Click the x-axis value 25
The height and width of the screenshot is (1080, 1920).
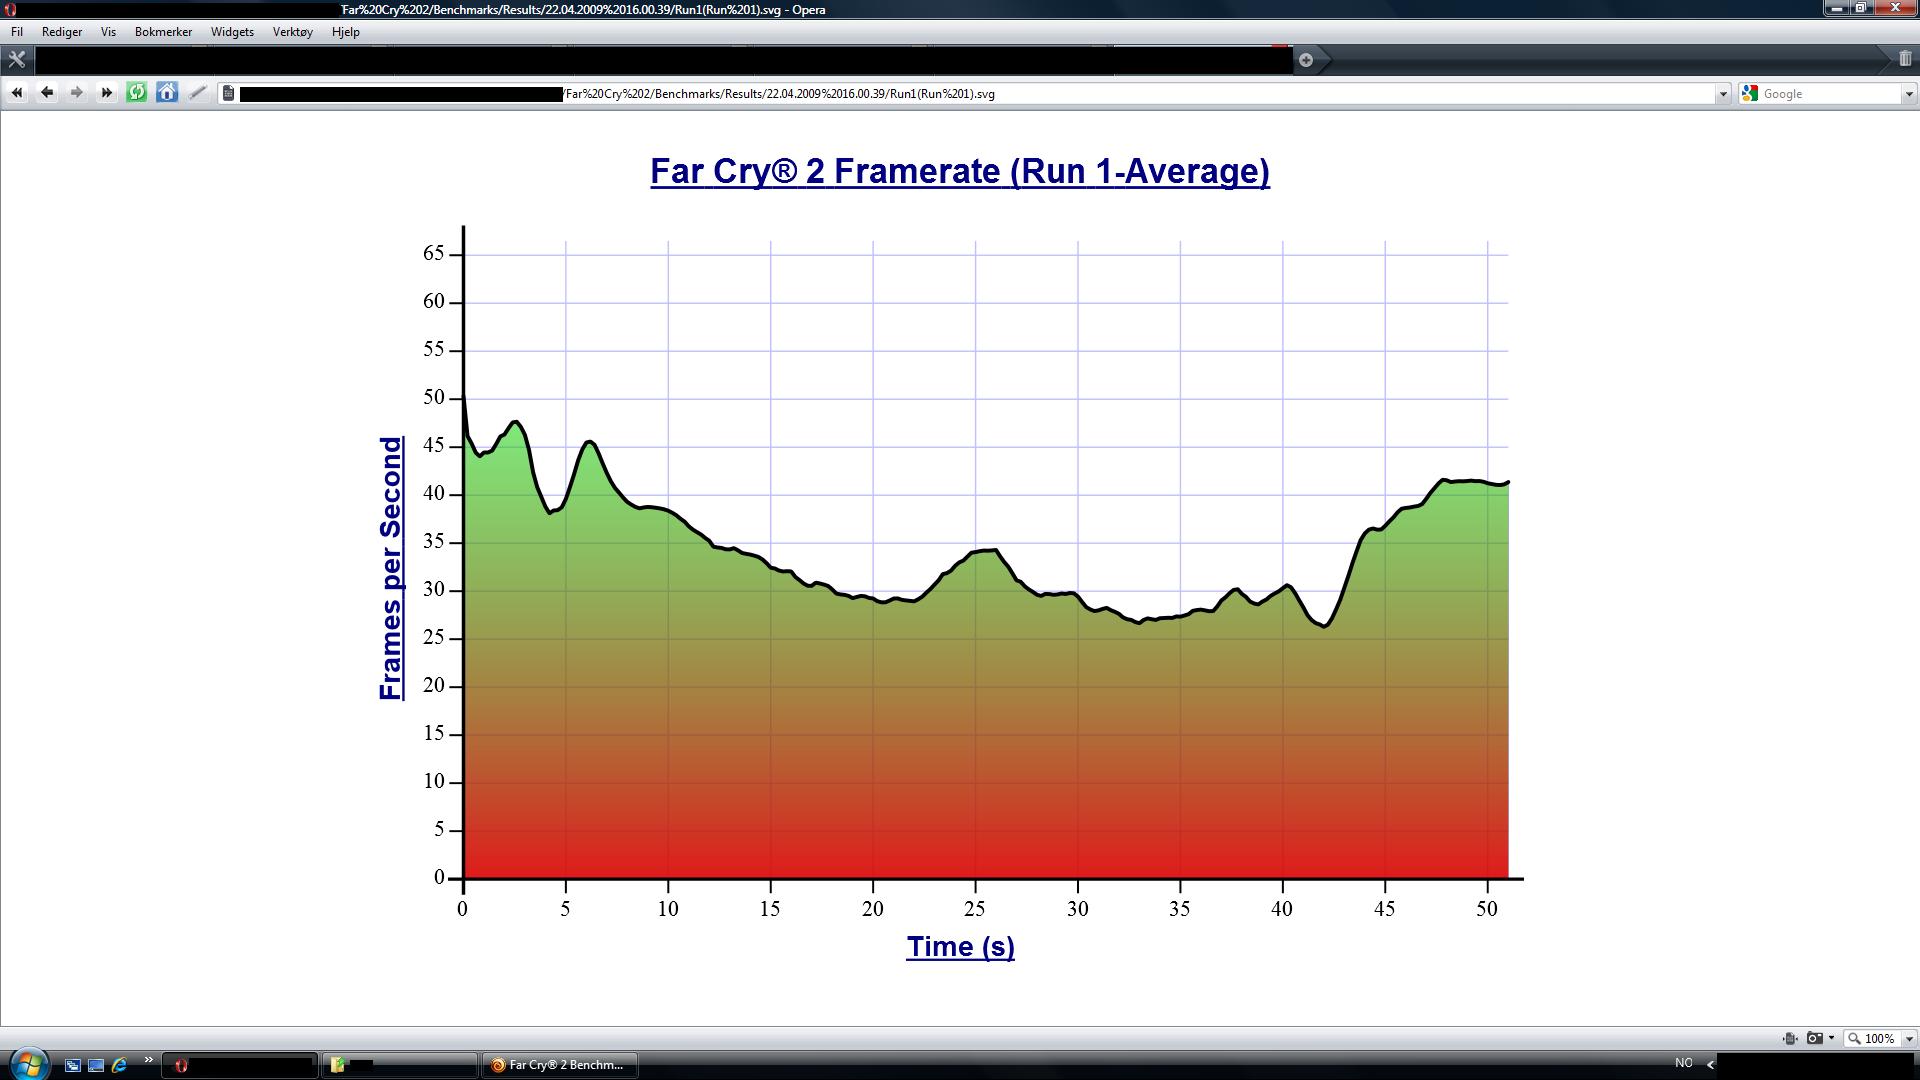pyautogui.click(x=975, y=909)
